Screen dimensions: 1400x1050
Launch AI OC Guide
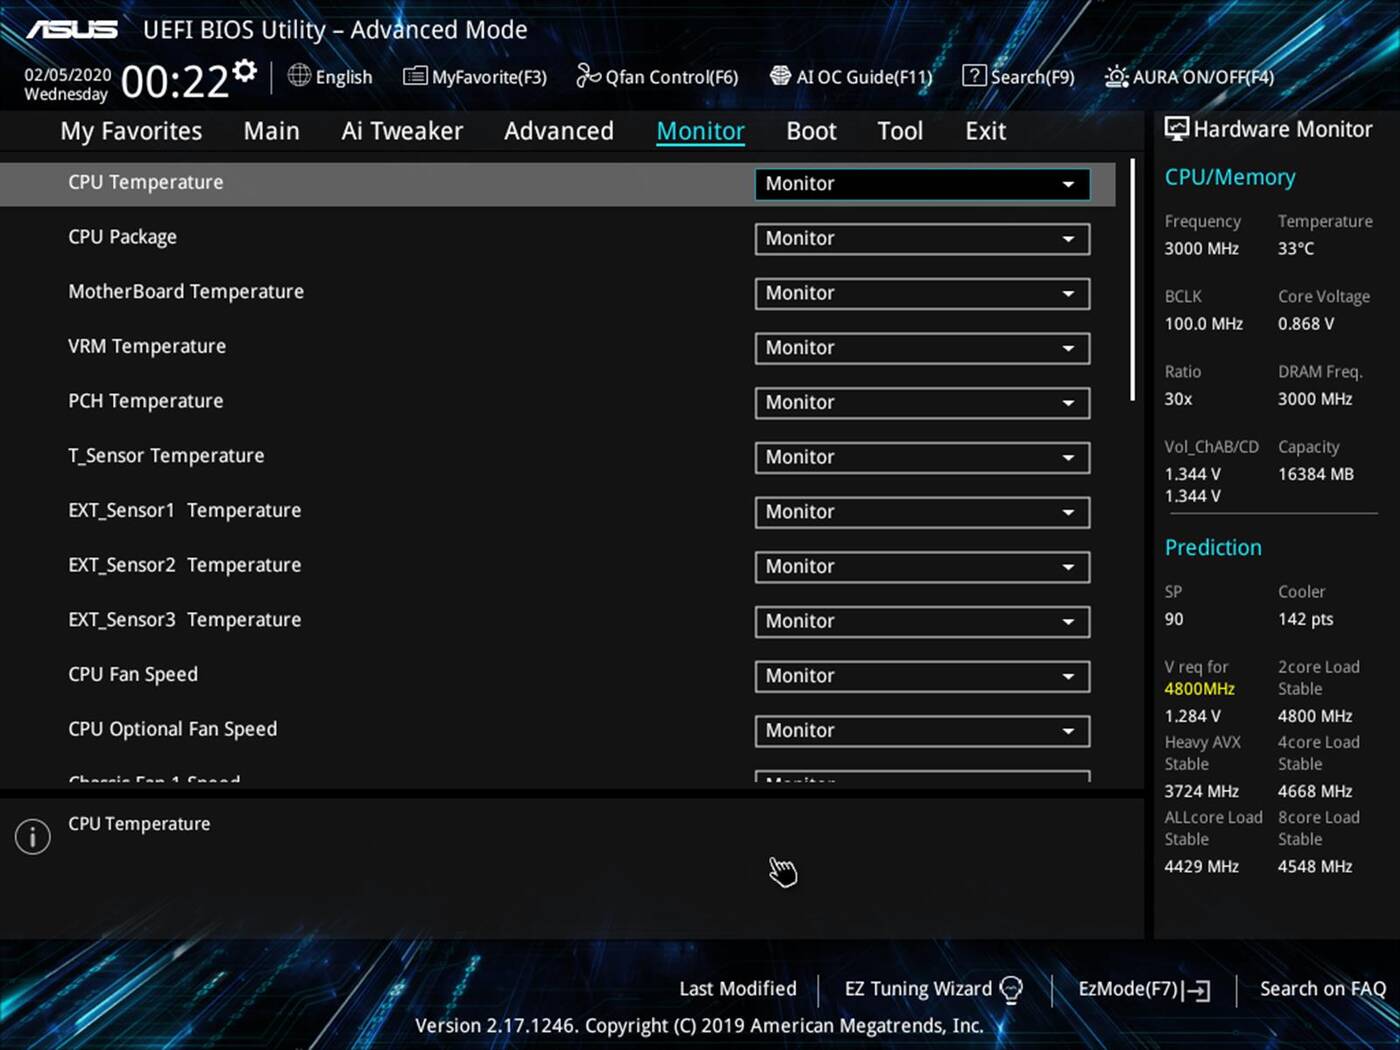[851, 76]
